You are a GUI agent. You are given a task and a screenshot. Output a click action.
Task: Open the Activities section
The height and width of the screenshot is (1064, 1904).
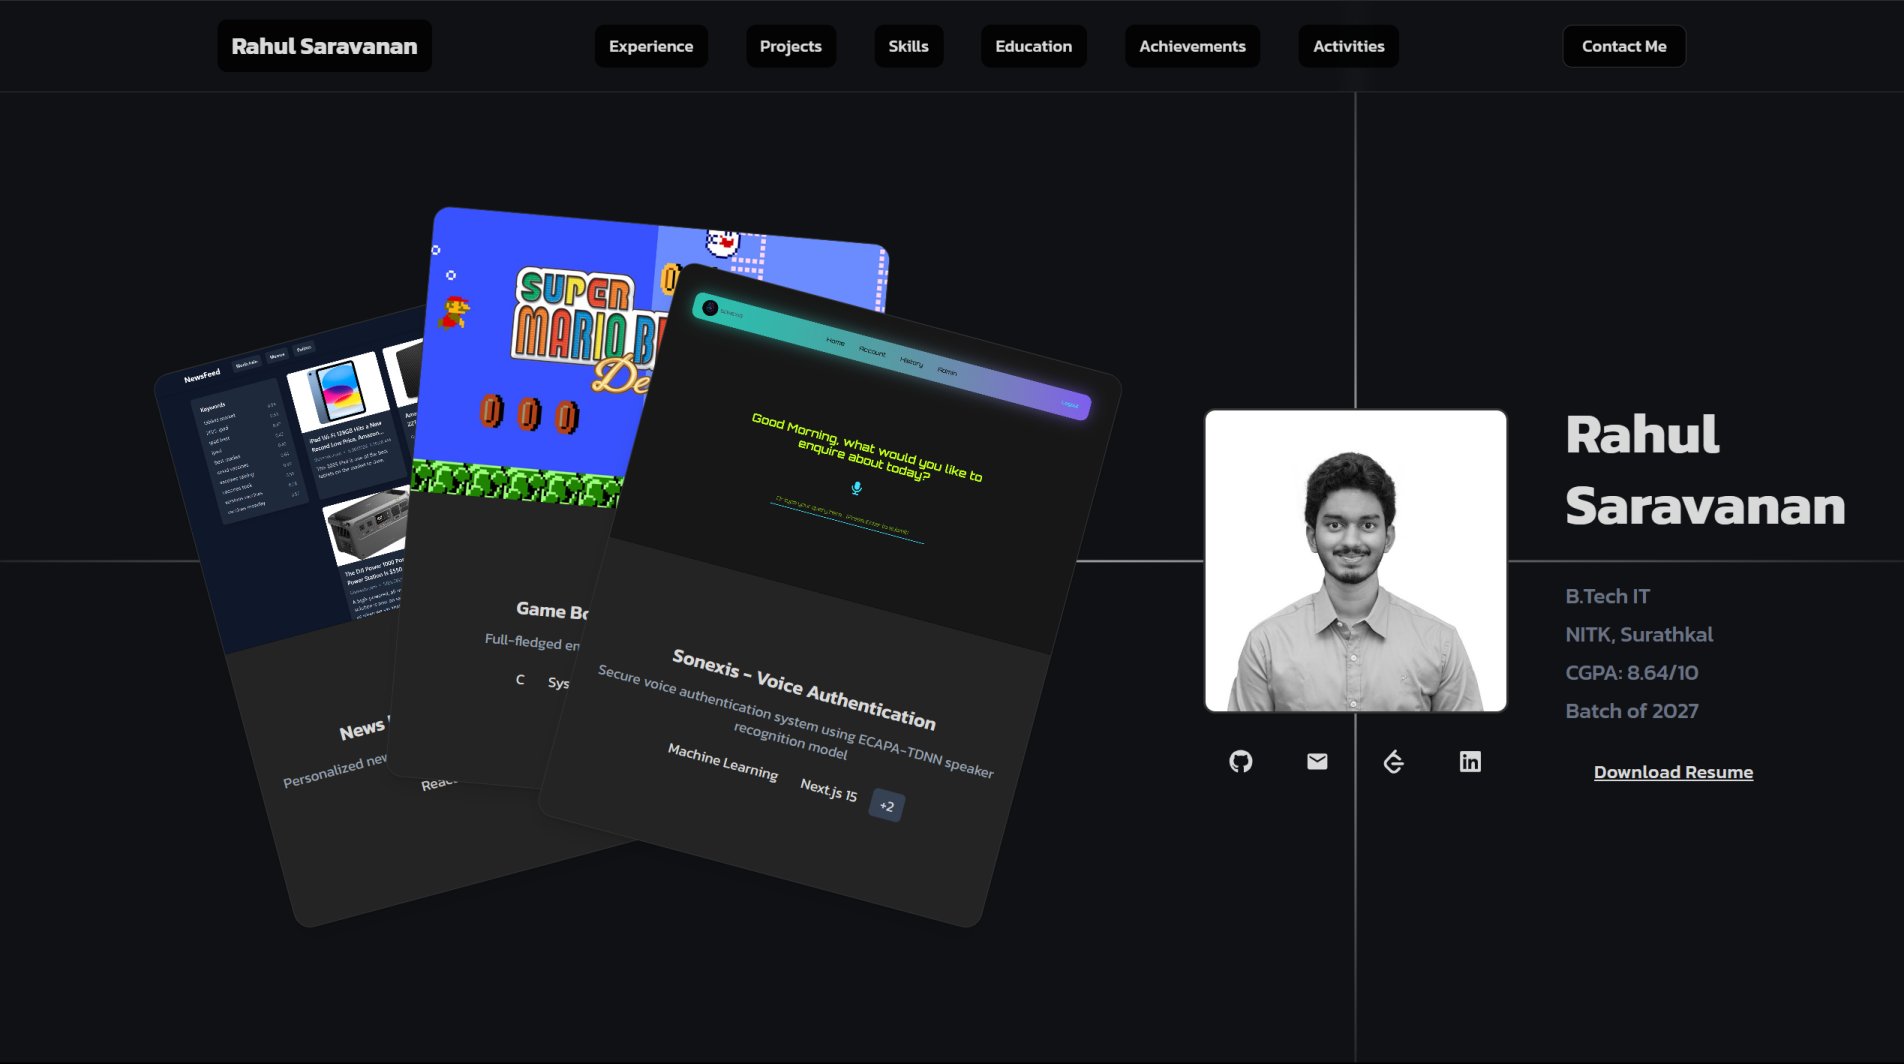(1348, 46)
